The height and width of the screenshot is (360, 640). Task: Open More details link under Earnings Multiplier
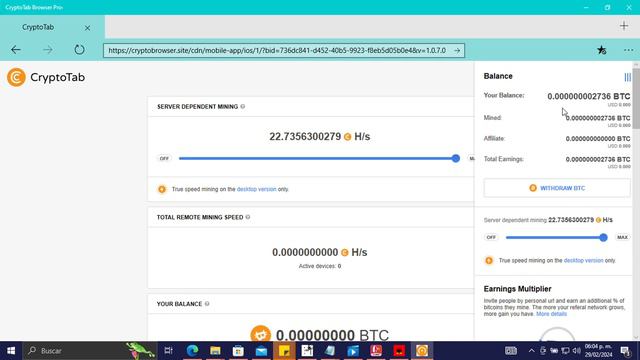(551, 314)
